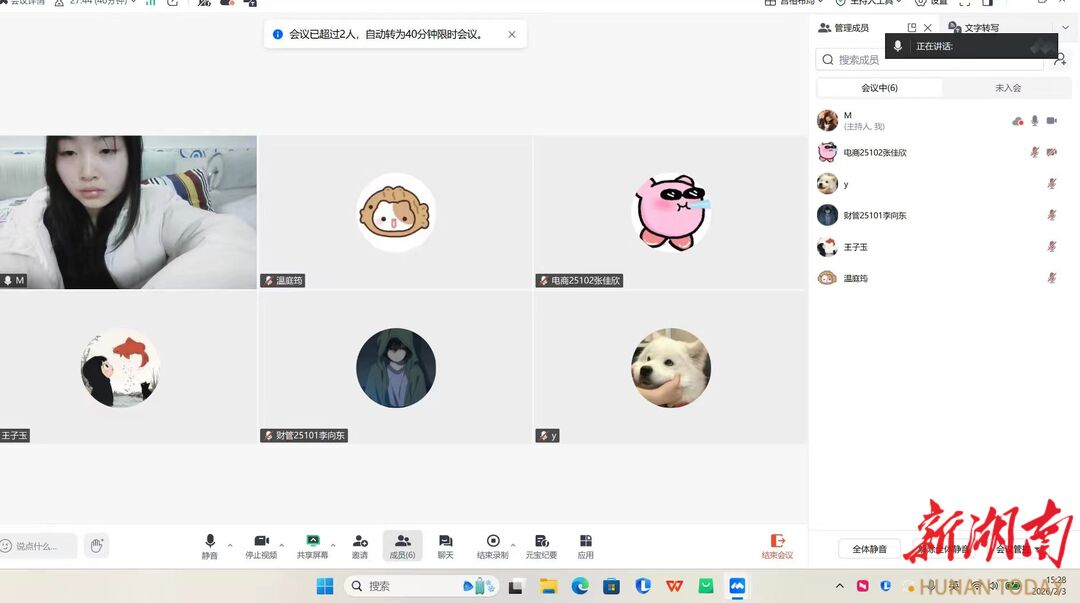Click the 结束会议 end meeting button
This screenshot has width=1080, height=603.
tap(777, 545)
